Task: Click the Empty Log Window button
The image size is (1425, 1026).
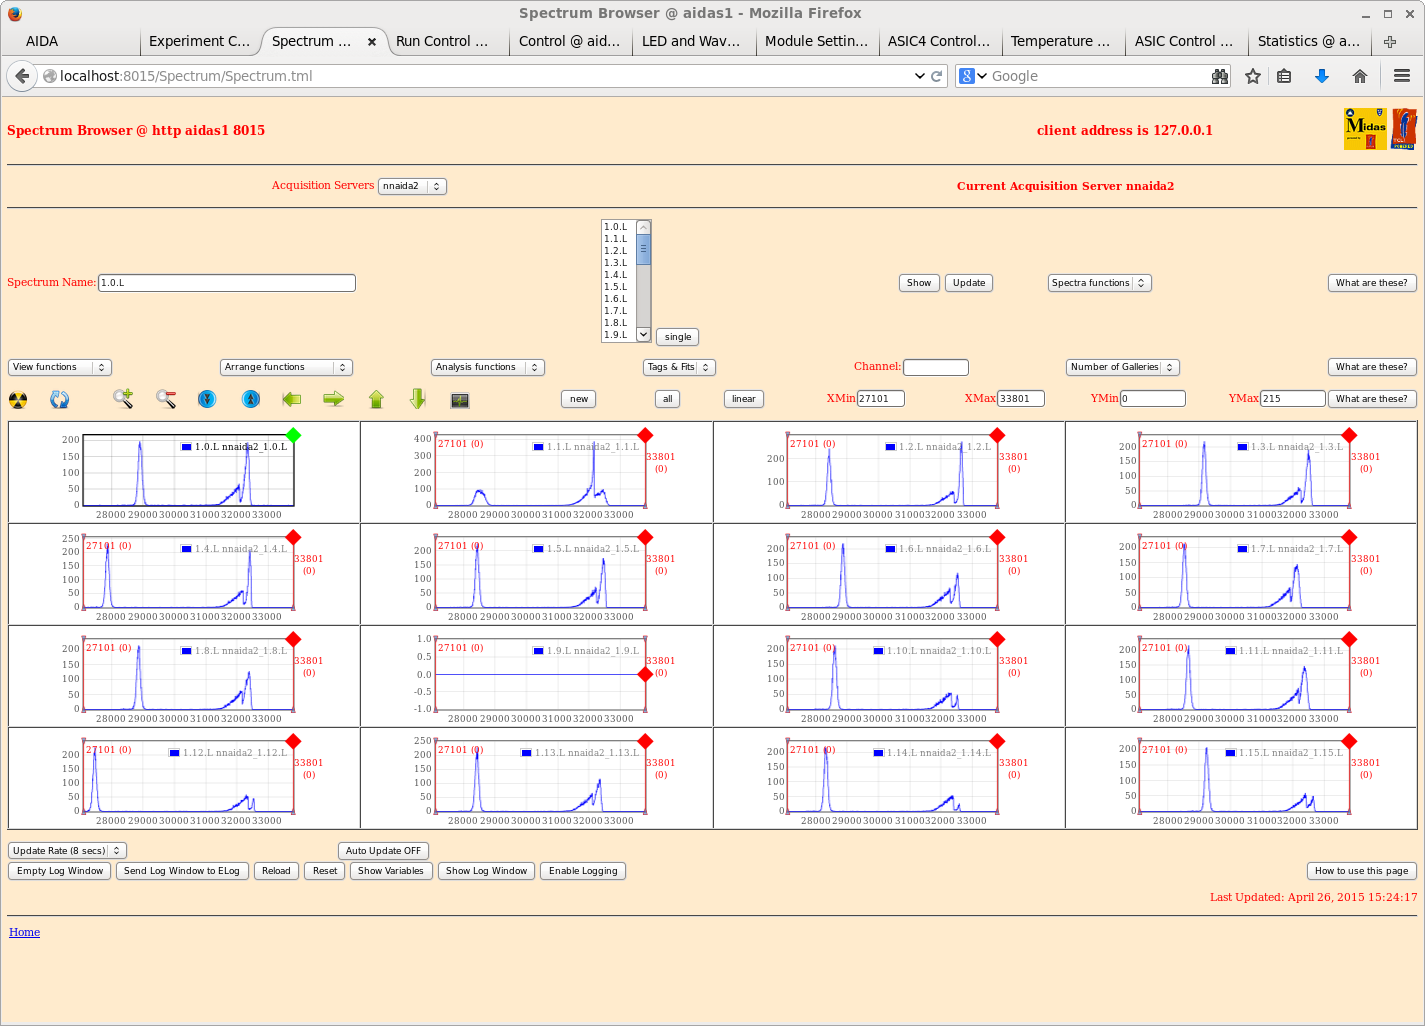Action: tap(60, 871)
